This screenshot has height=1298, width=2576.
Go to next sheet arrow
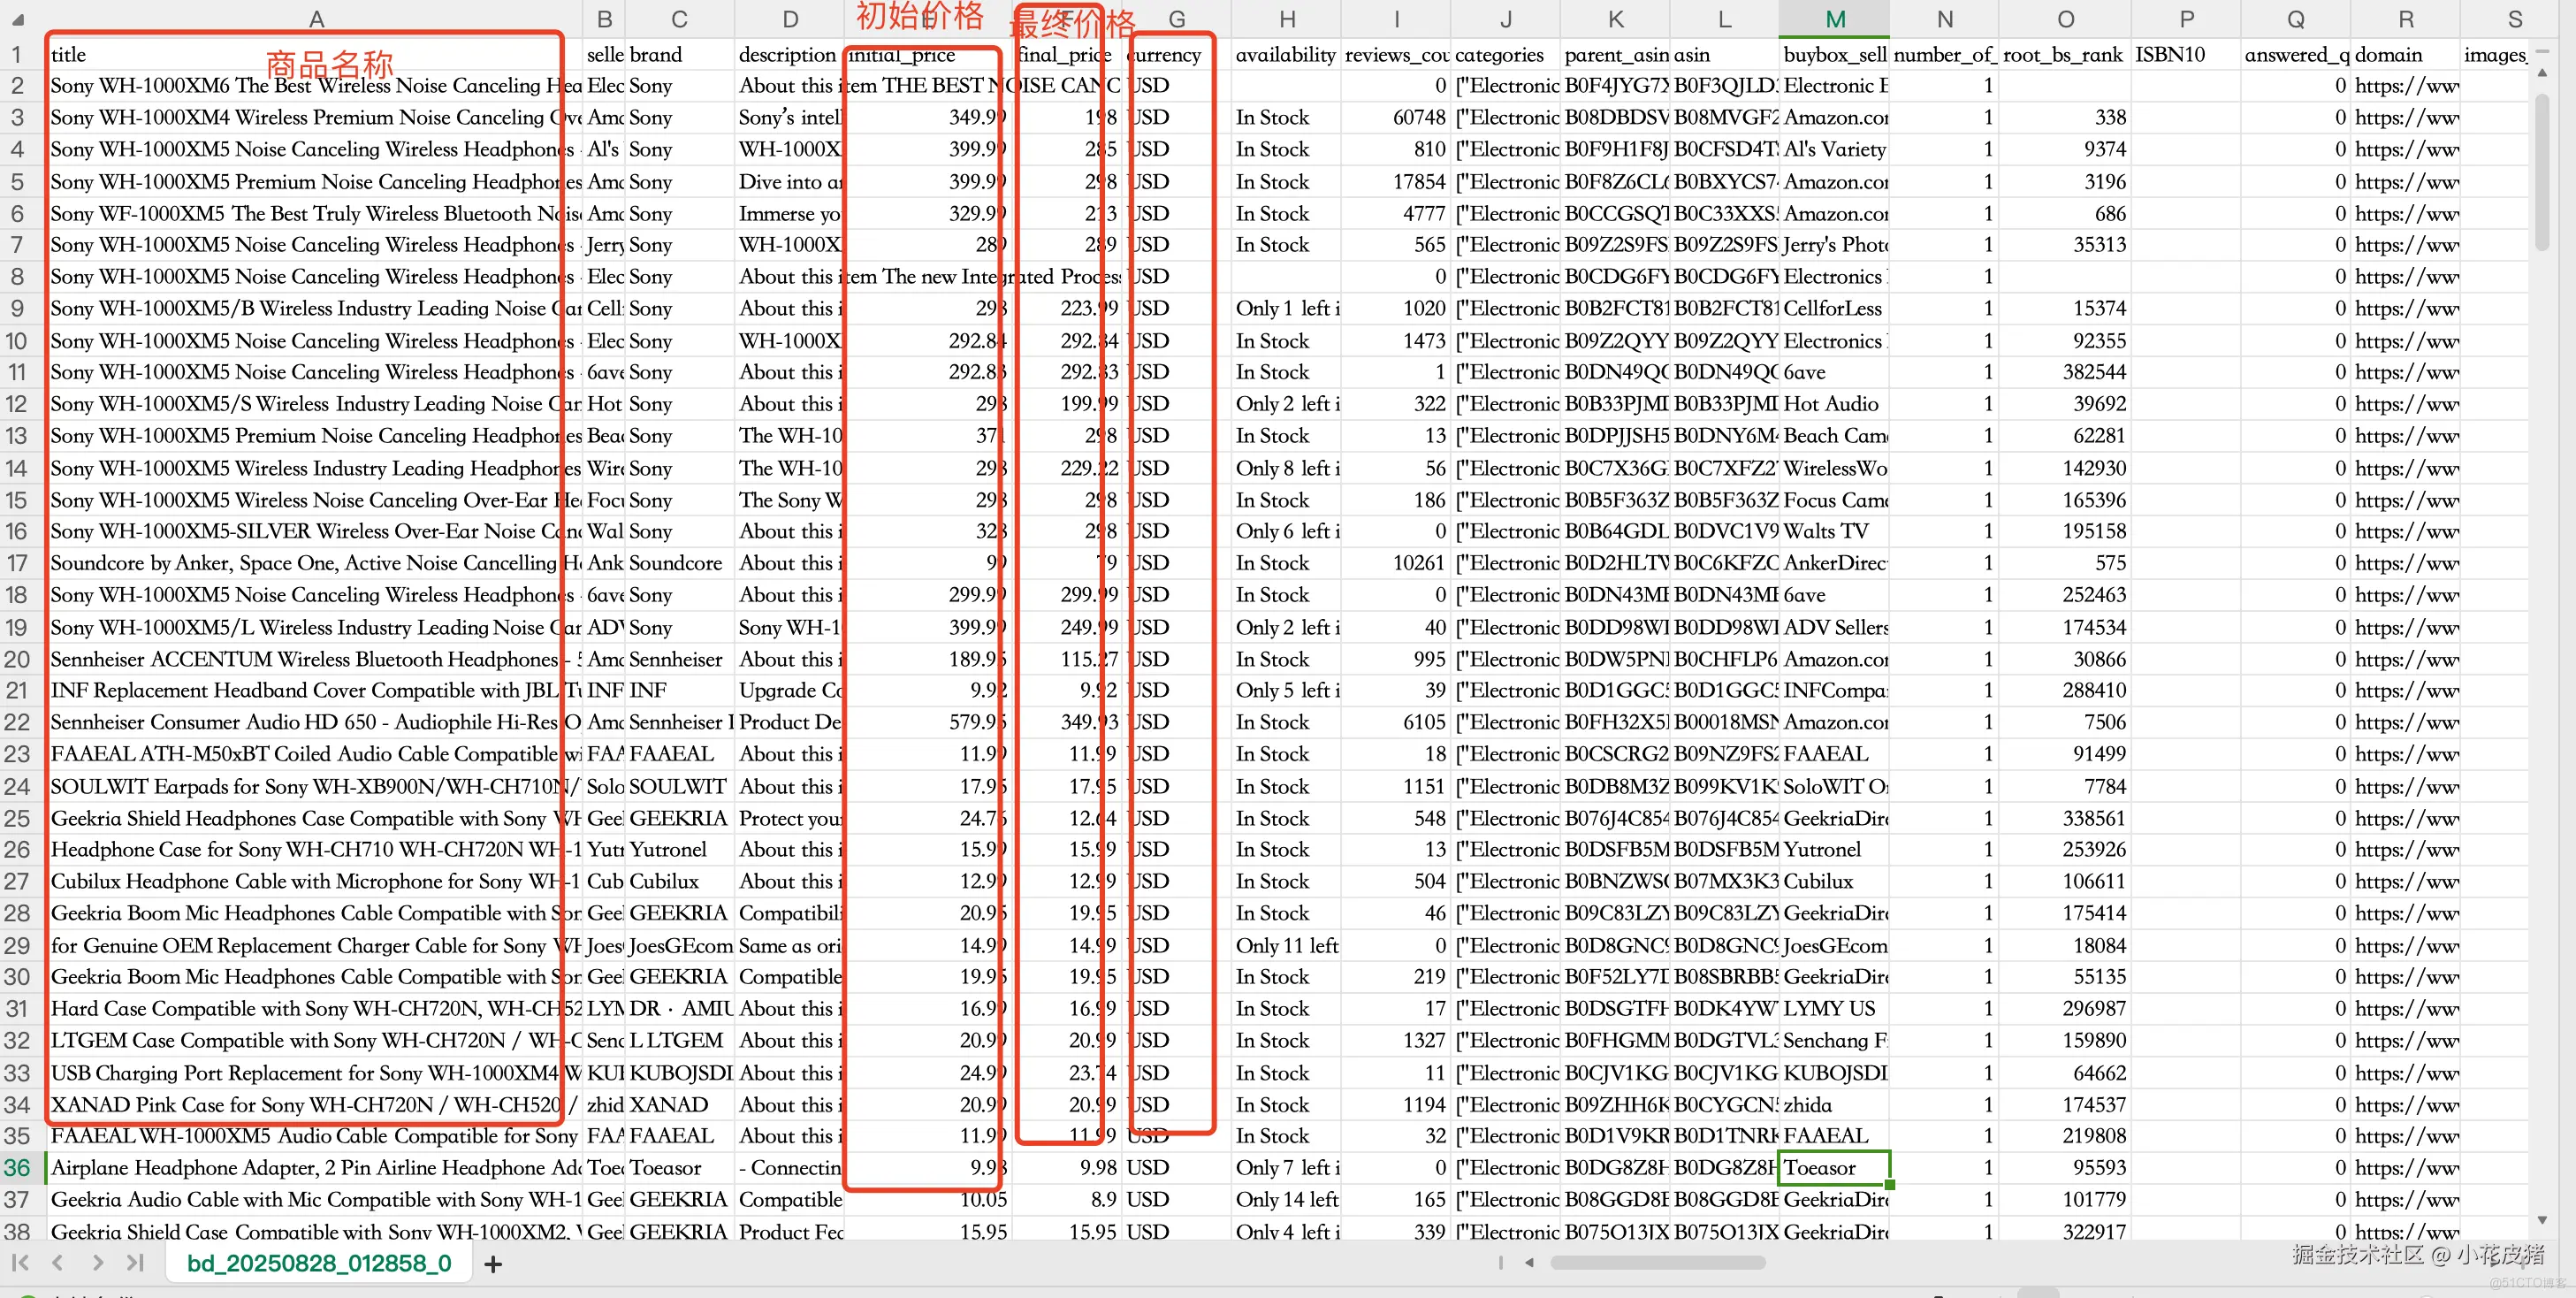(97, 1263)
